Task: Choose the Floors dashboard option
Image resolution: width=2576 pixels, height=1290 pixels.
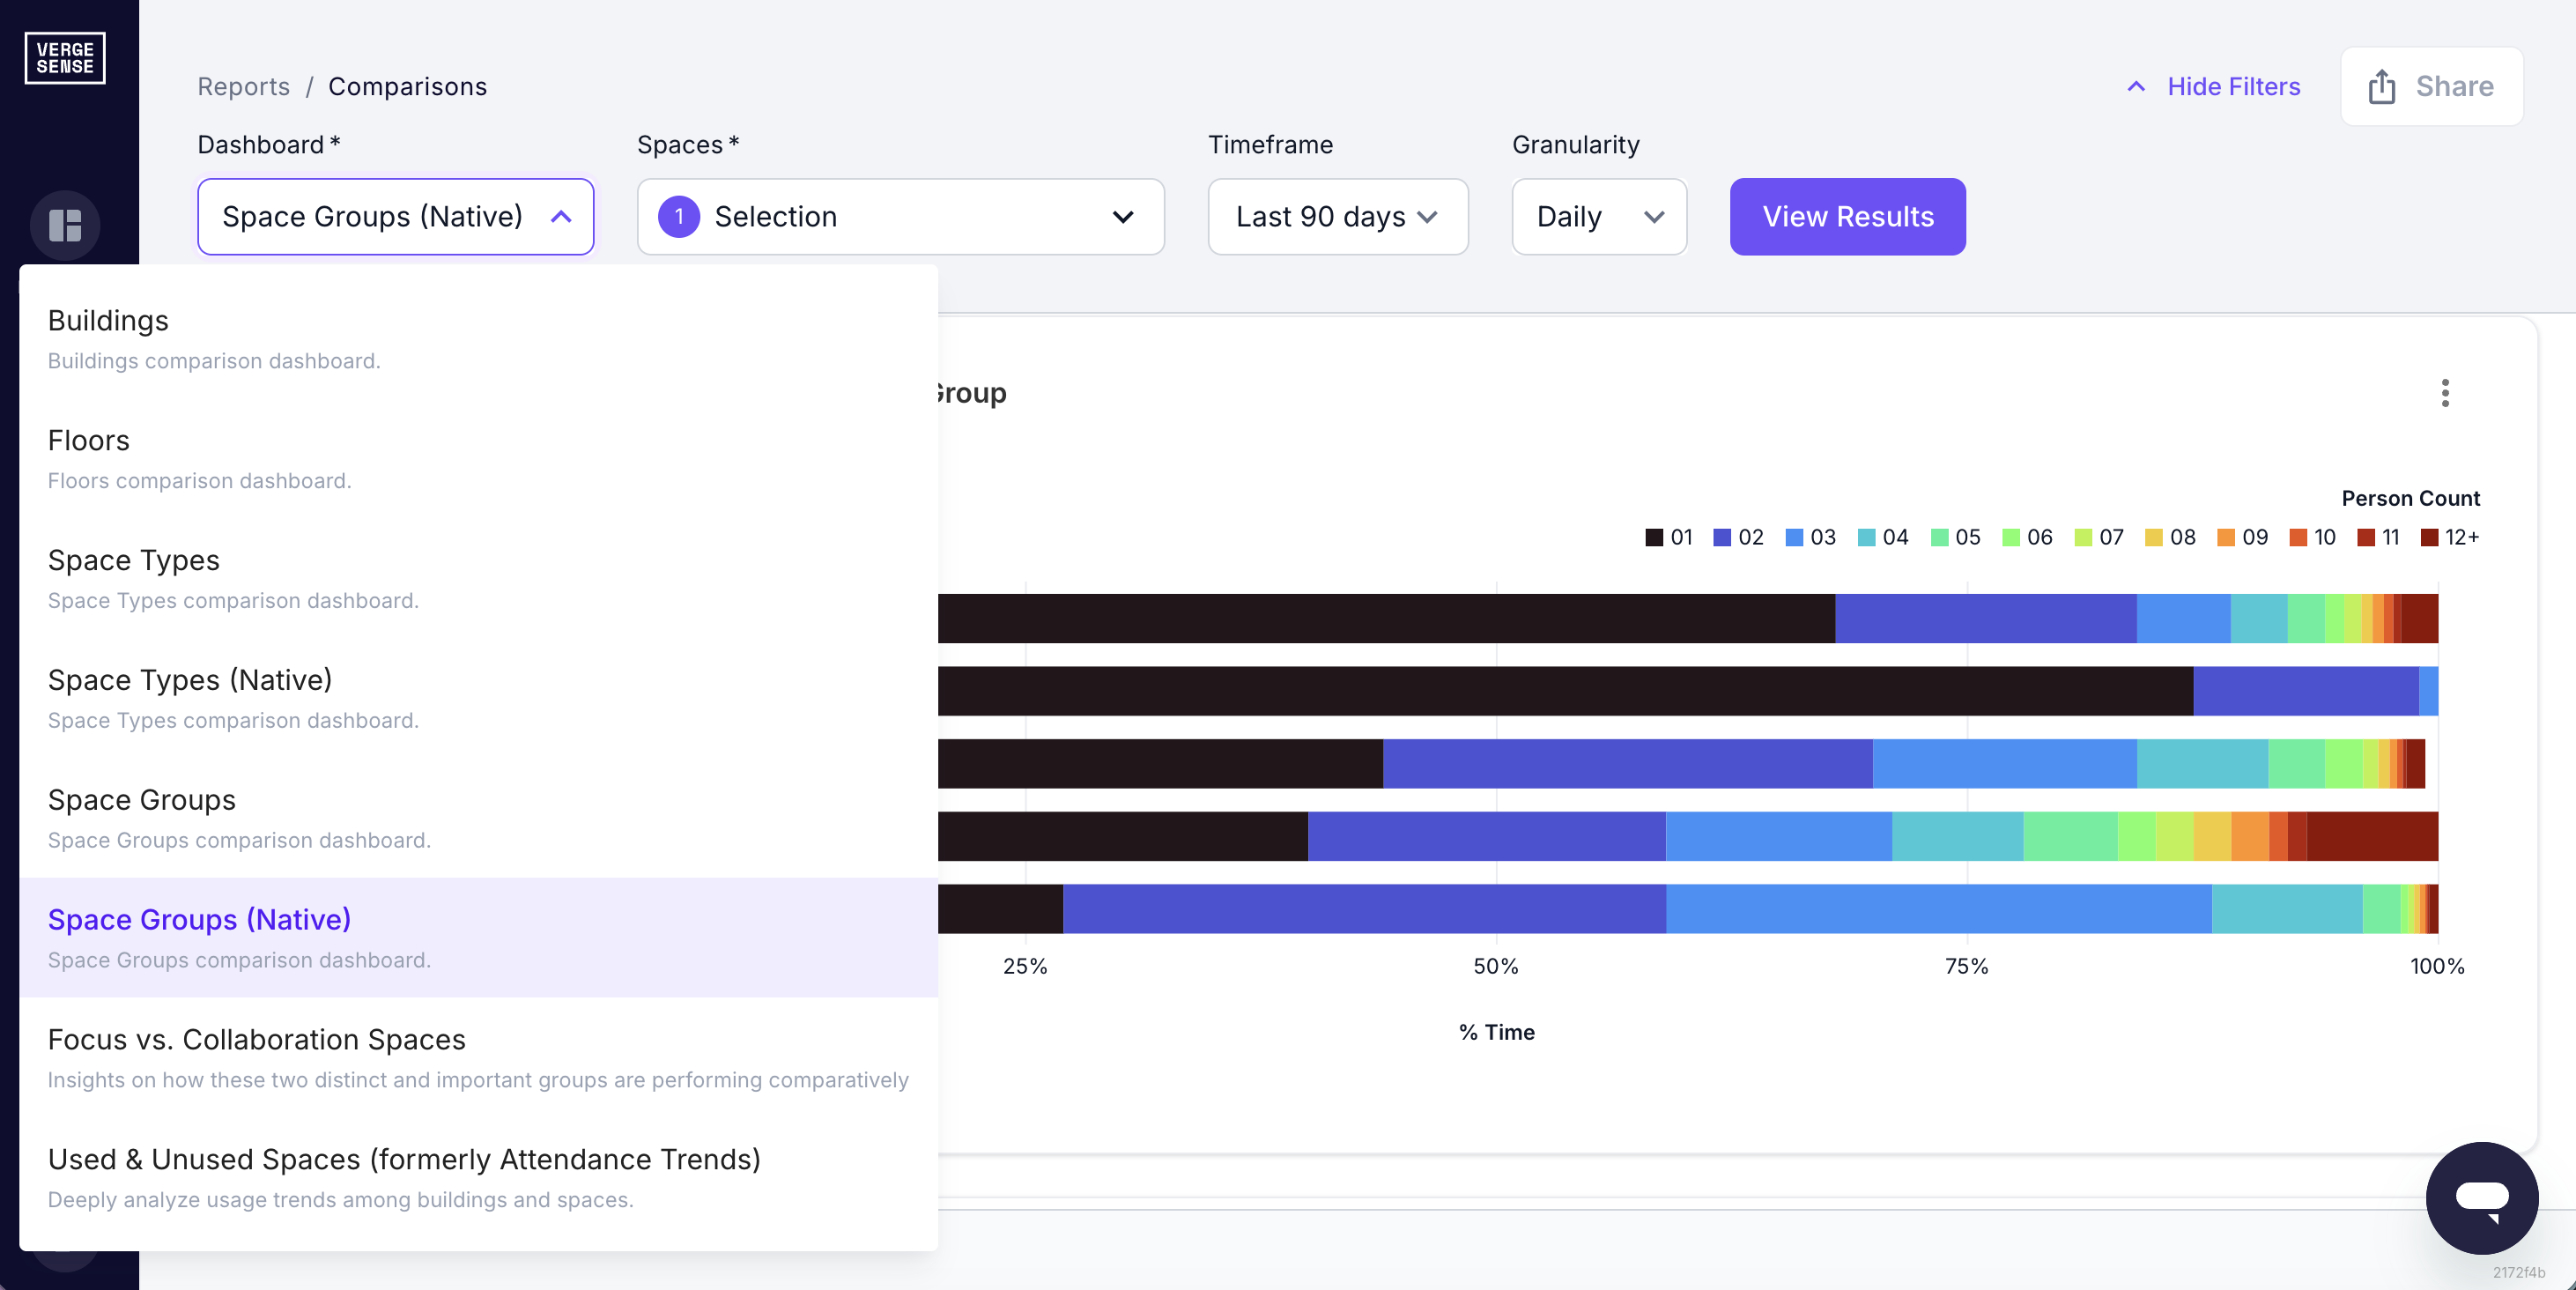Action: click(479, 459)
